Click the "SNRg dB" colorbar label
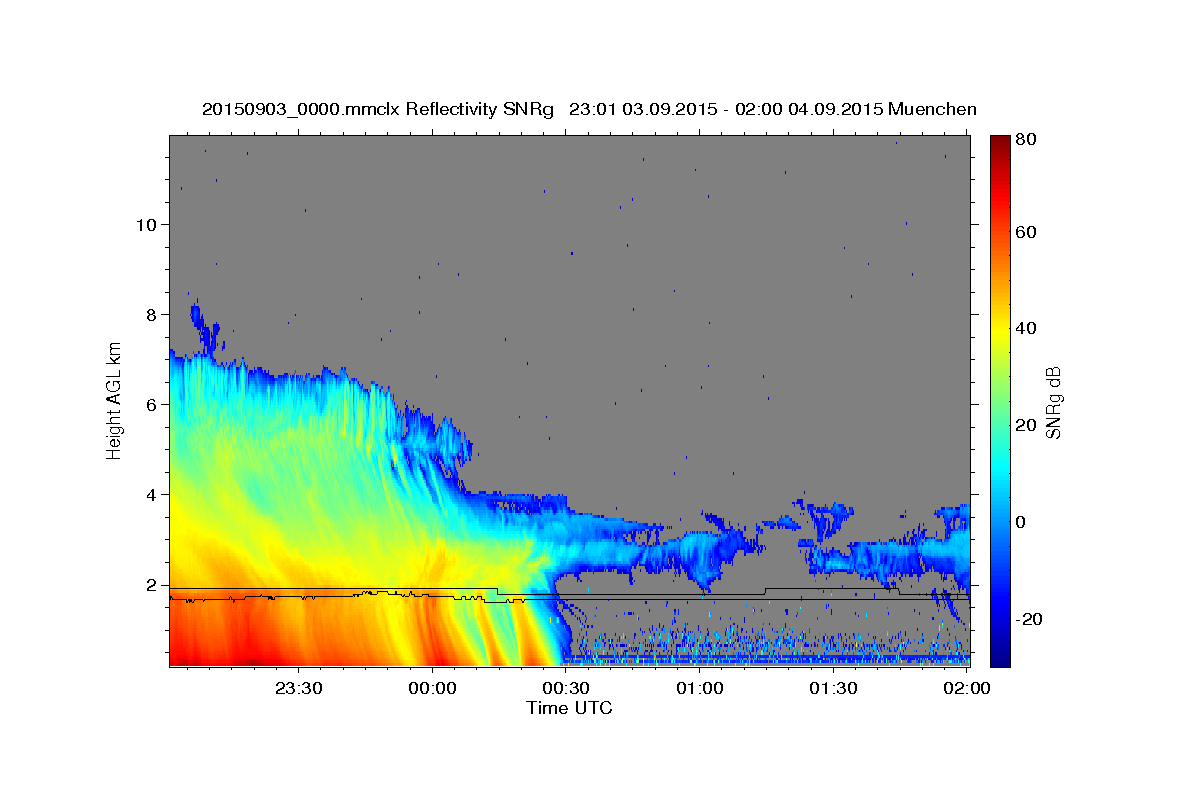 coord(1053,403)
